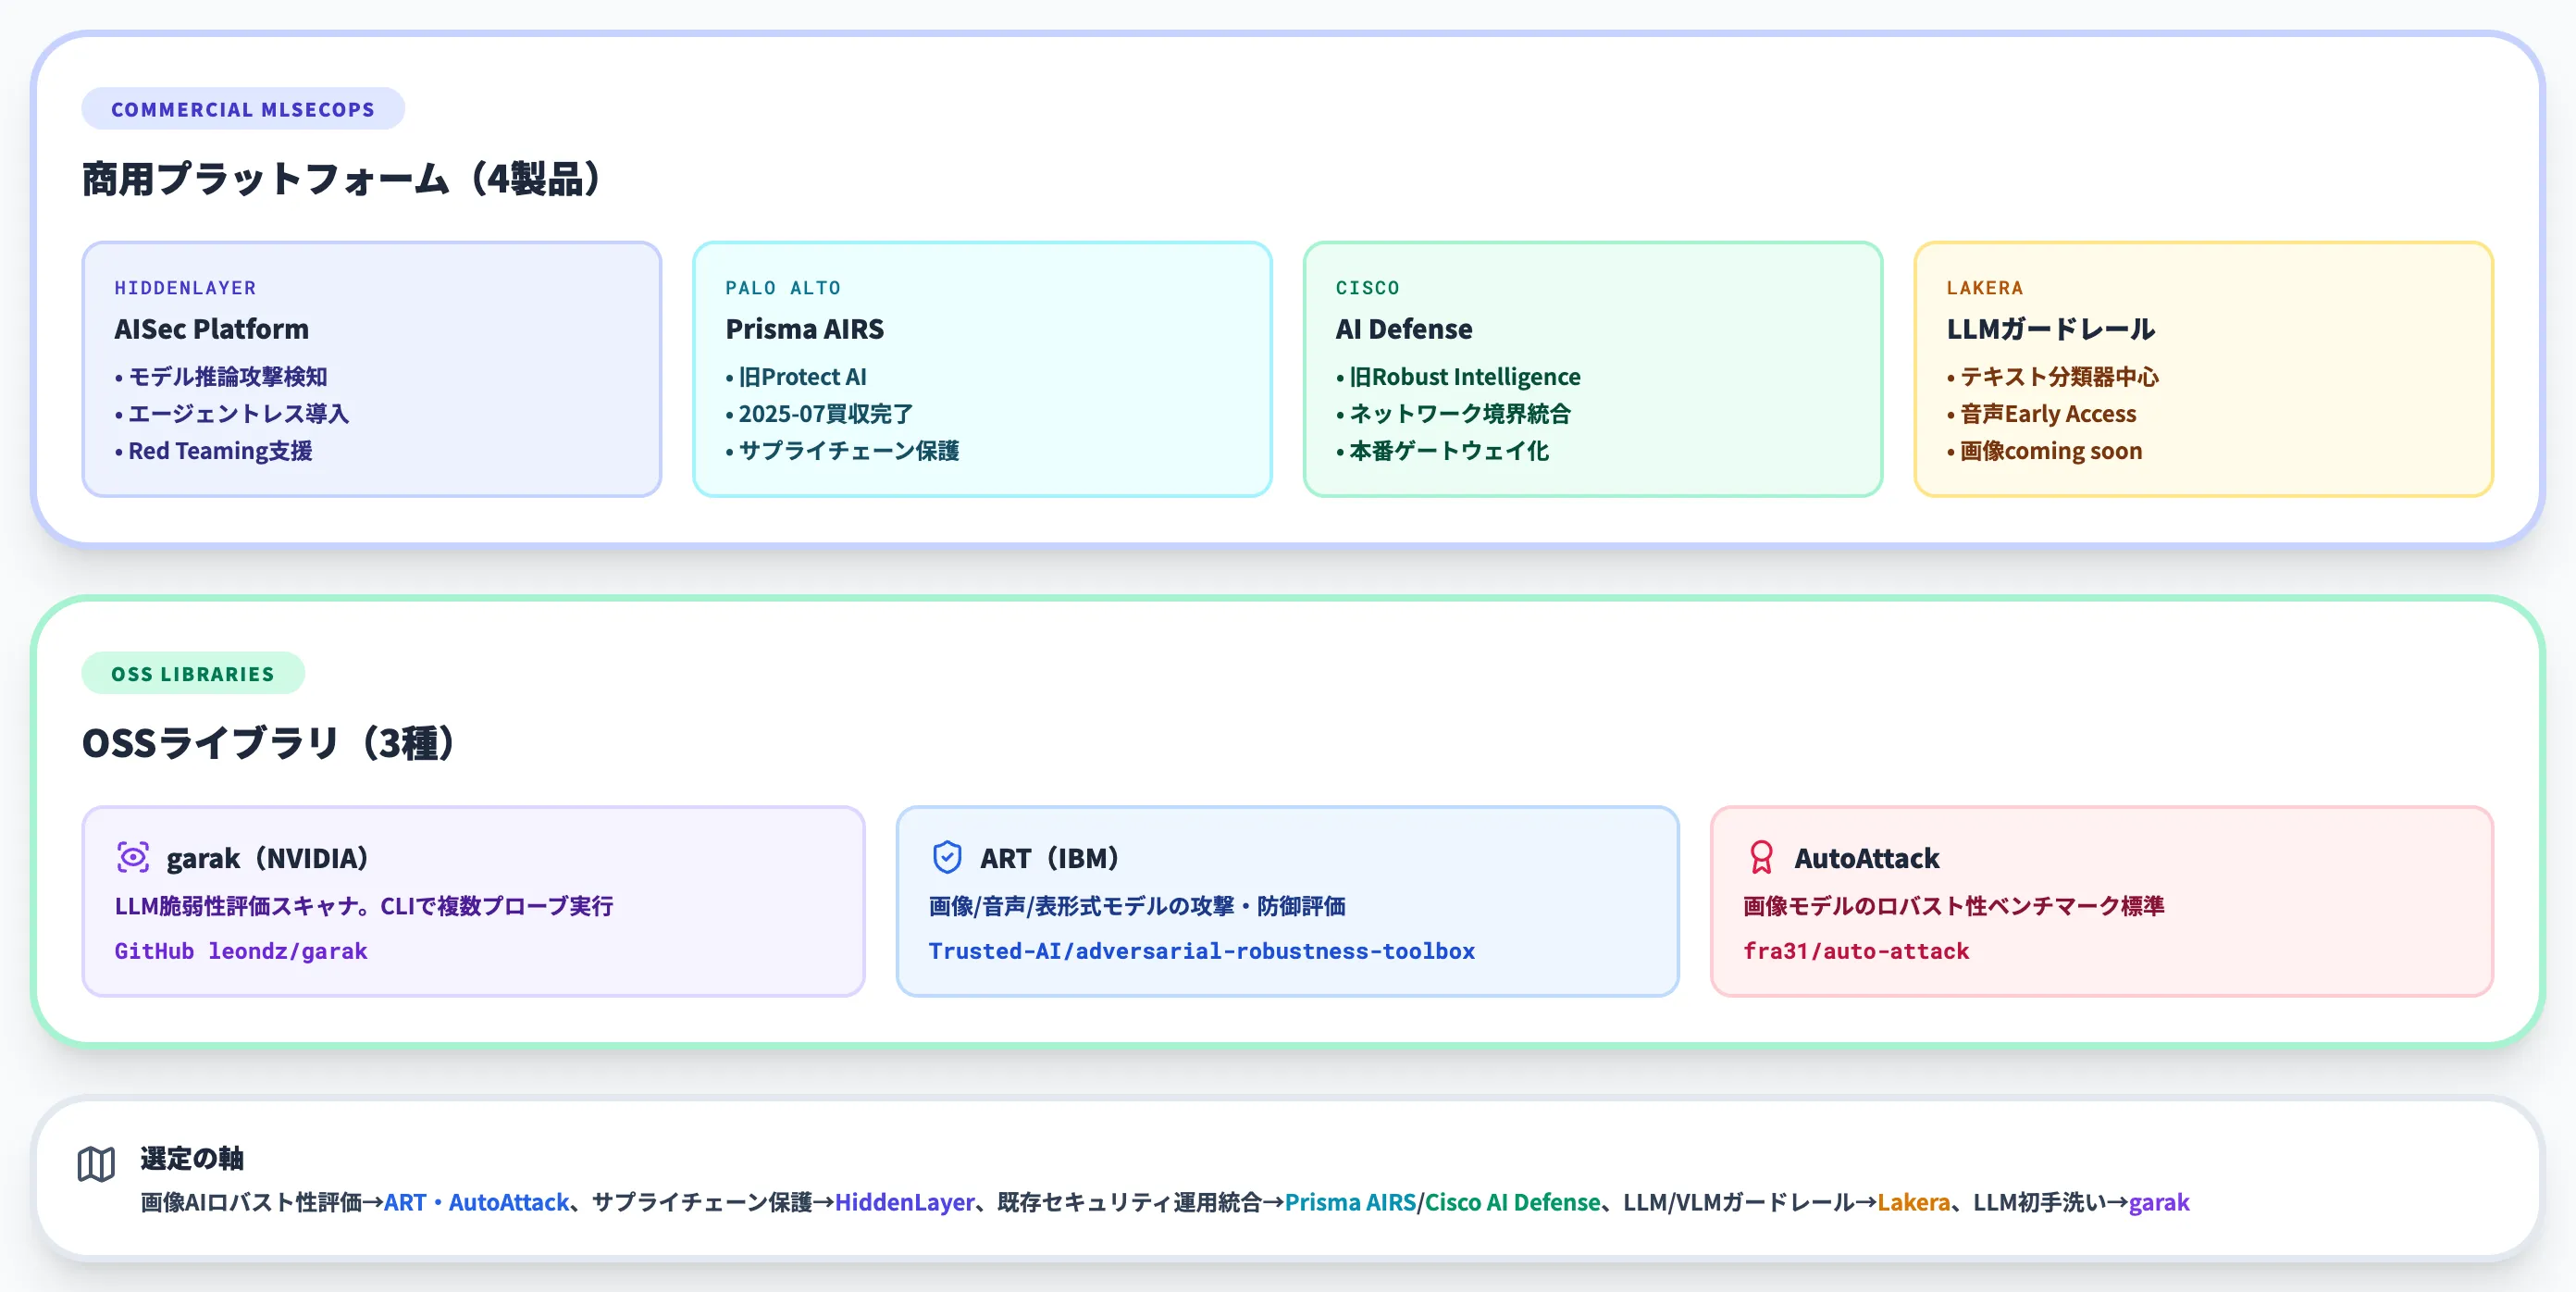Click the map icon beside 選定の軸
Viewport: 2576px width, 1292px height.
(x=96, y=1164)
